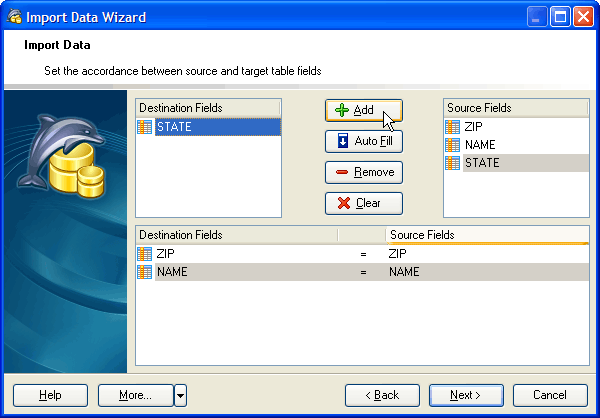
Task: Click the Source Fields column header in mappings
Action: coord(485,235)
